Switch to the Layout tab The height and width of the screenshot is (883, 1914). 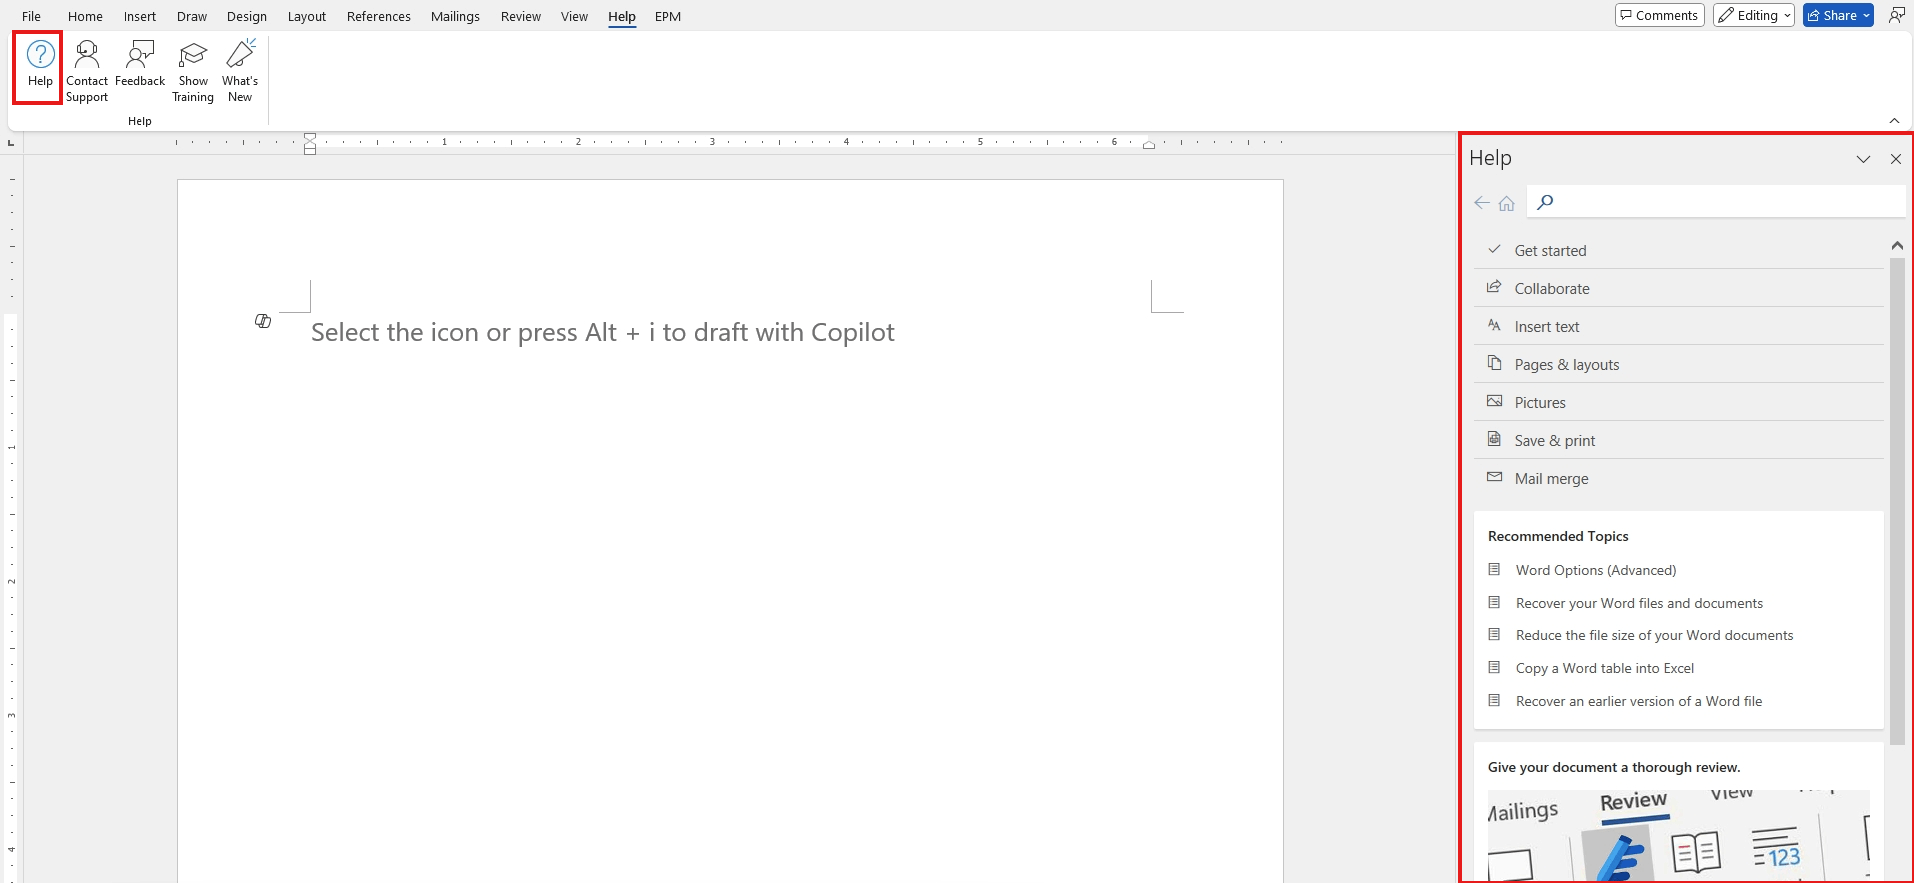(307, 16)
